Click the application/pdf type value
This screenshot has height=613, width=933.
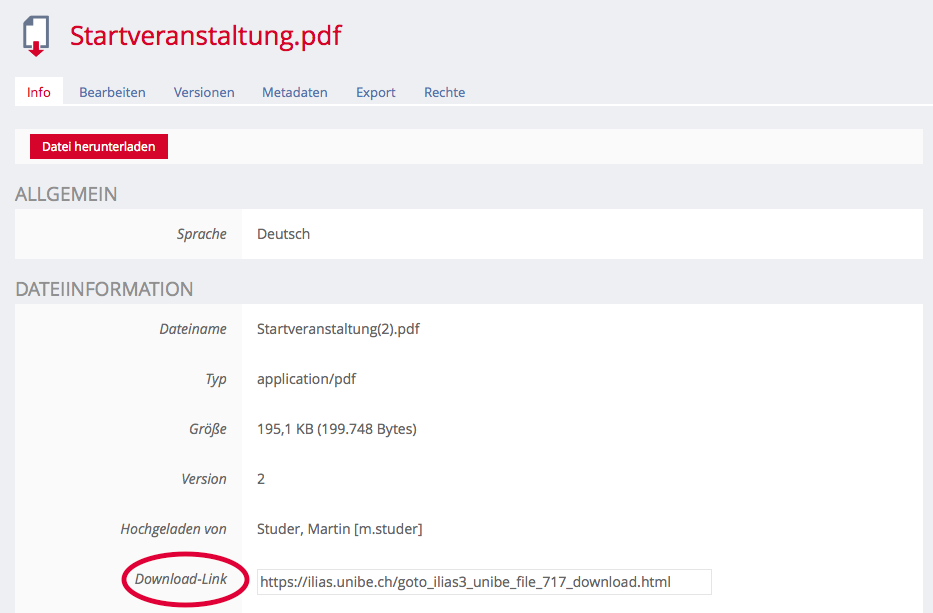(x=306, y=379)
